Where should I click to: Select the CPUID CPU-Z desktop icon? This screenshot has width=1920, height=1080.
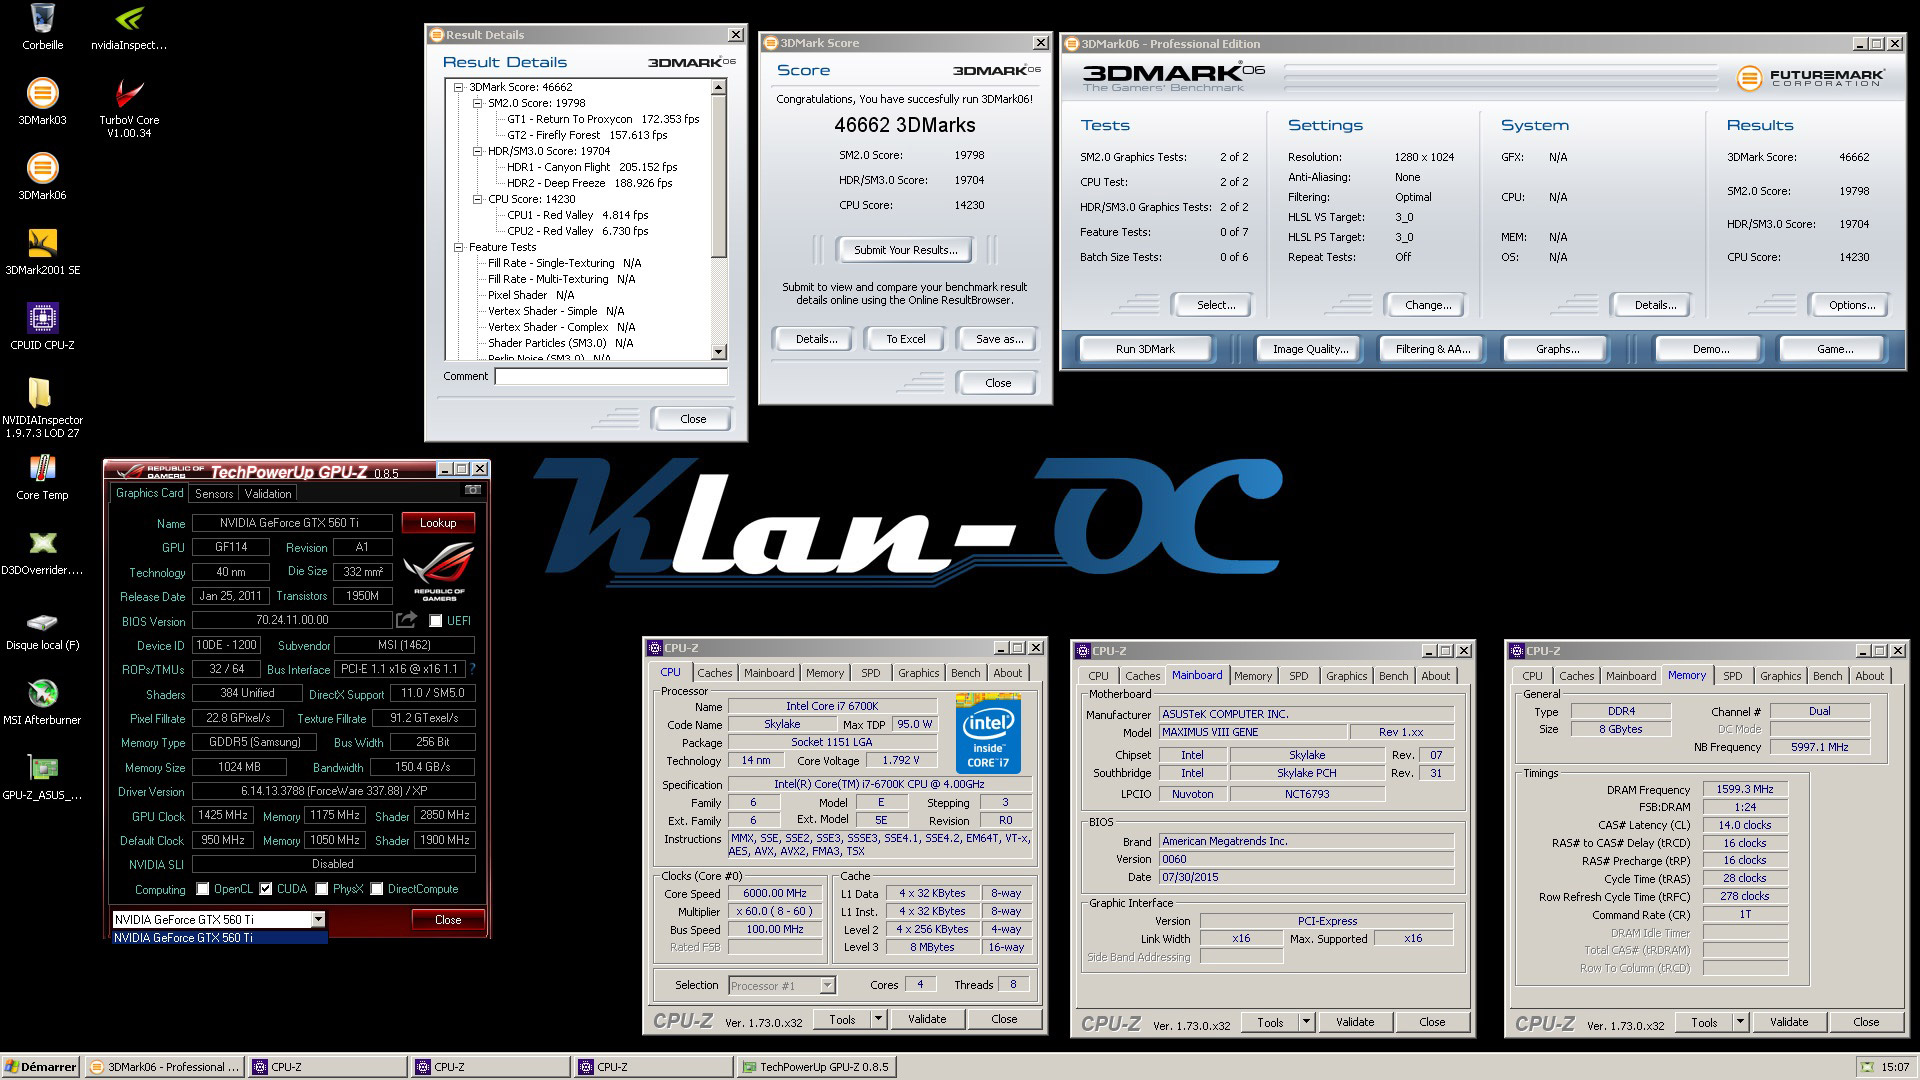(x=42, y=326)
